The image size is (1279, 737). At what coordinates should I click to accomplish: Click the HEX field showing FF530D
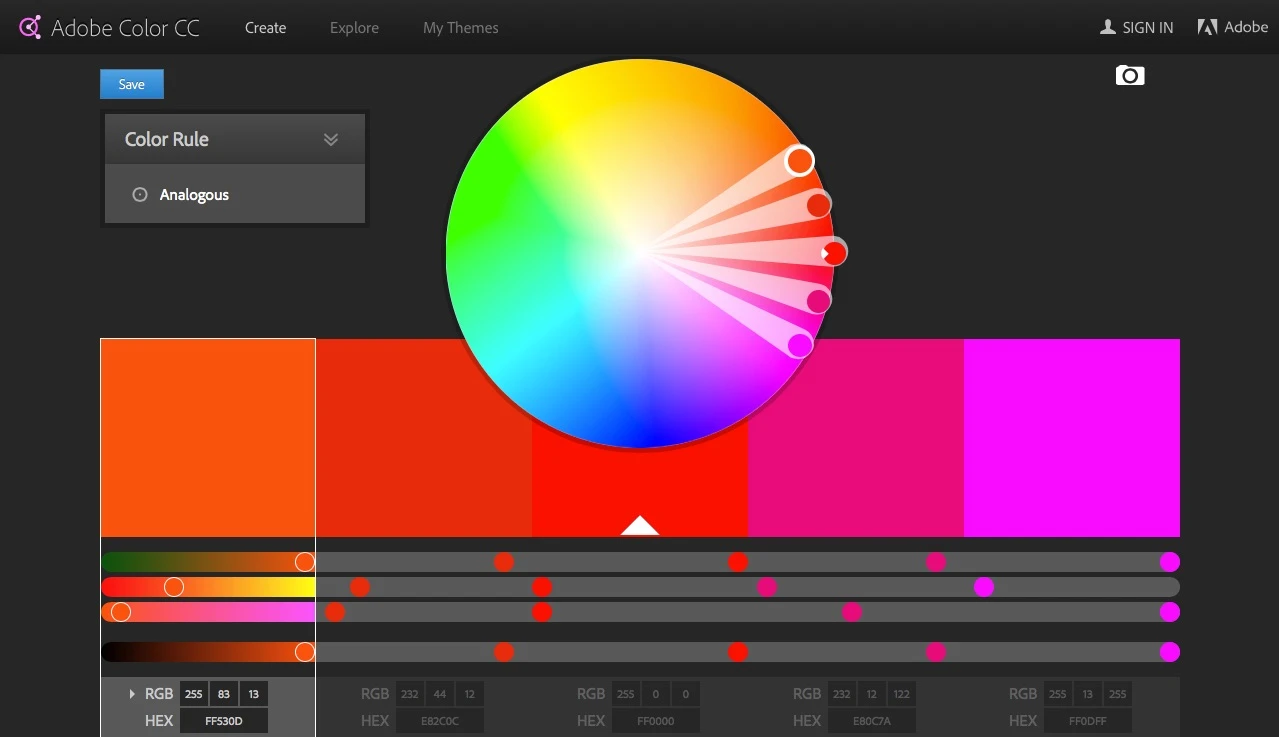coord(223,721)
